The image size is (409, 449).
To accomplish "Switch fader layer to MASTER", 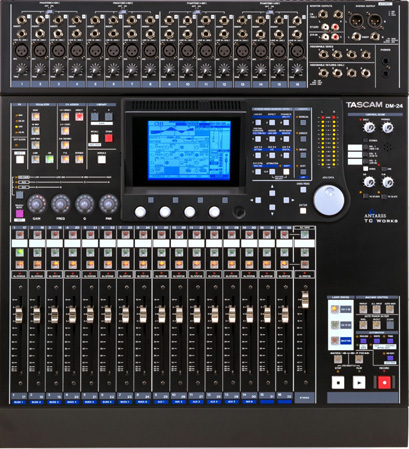I will [335, 341].
